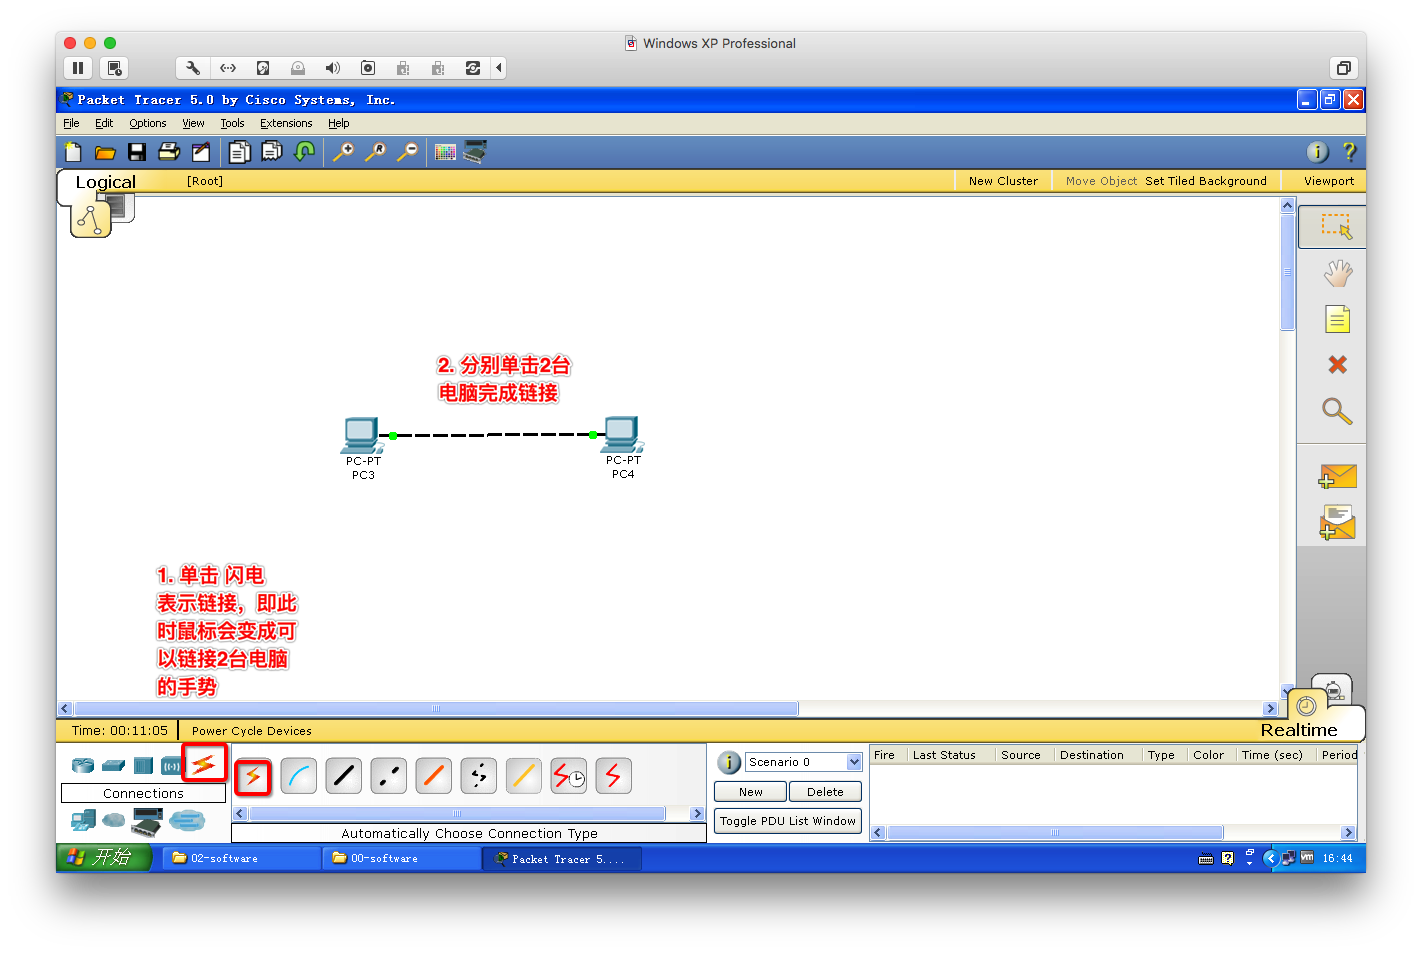
Task: Open the Scenario 0 dropdown
Action: tap(854, 762)
